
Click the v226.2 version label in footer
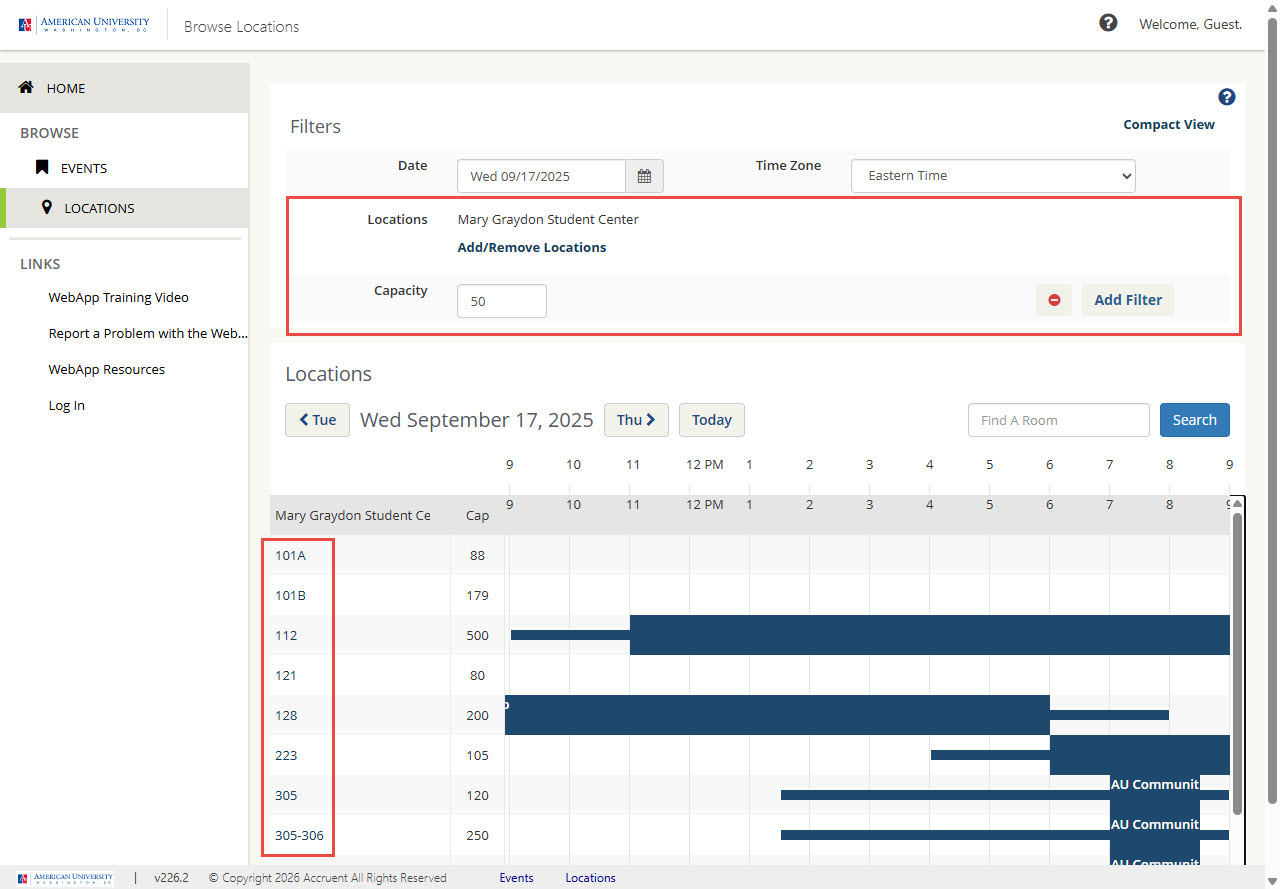pos(171,878)
